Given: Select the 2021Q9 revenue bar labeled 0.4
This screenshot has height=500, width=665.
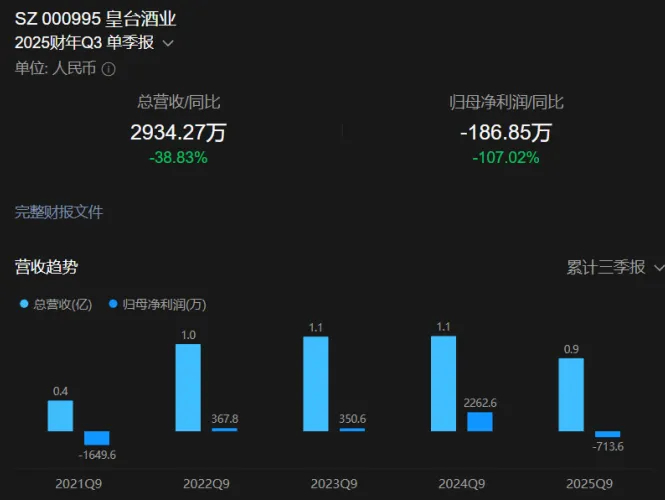Looking at the screenshot, I should 60,416.
